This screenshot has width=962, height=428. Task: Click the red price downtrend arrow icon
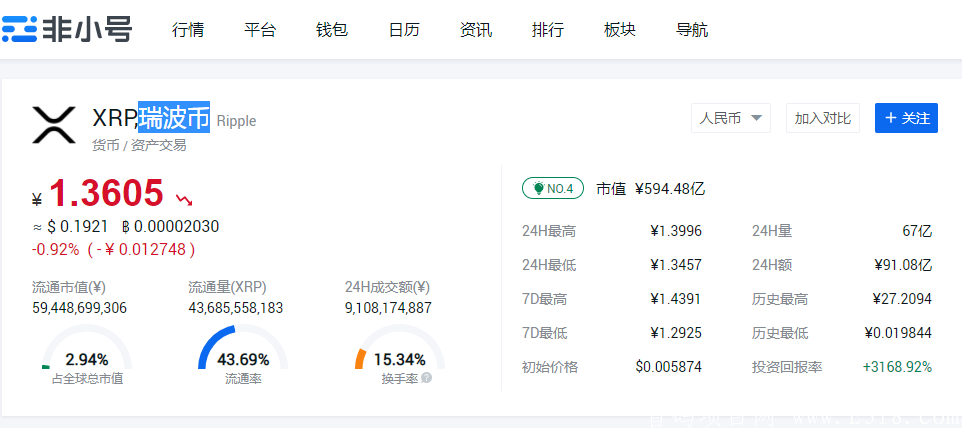click(184, 199)
